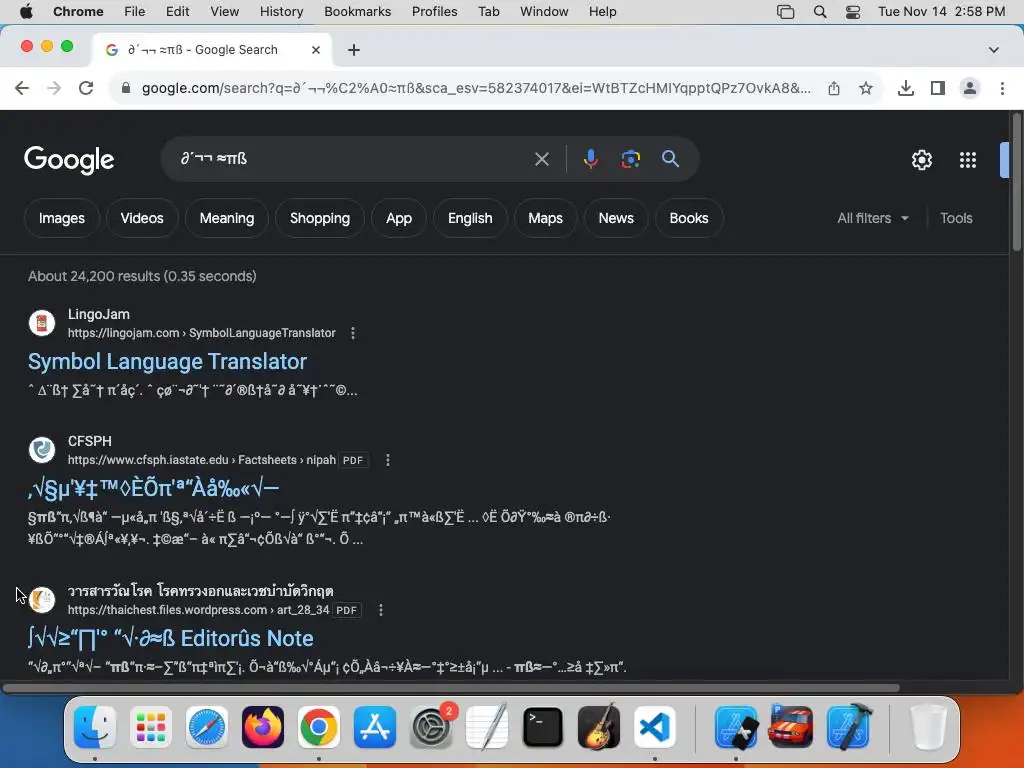Open more options for thaichest result
The height and width of the screenshot is (768, 1024).
[x=381, y=610]
